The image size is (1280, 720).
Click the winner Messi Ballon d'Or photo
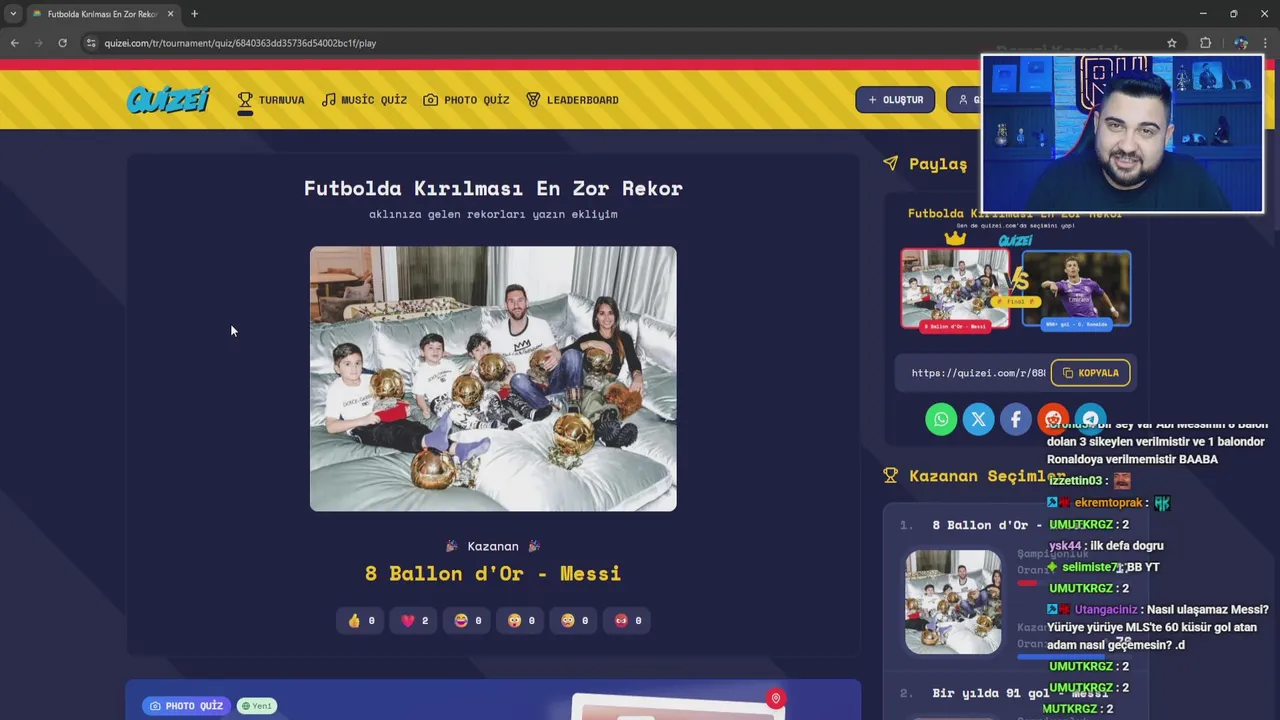(493, 379)
